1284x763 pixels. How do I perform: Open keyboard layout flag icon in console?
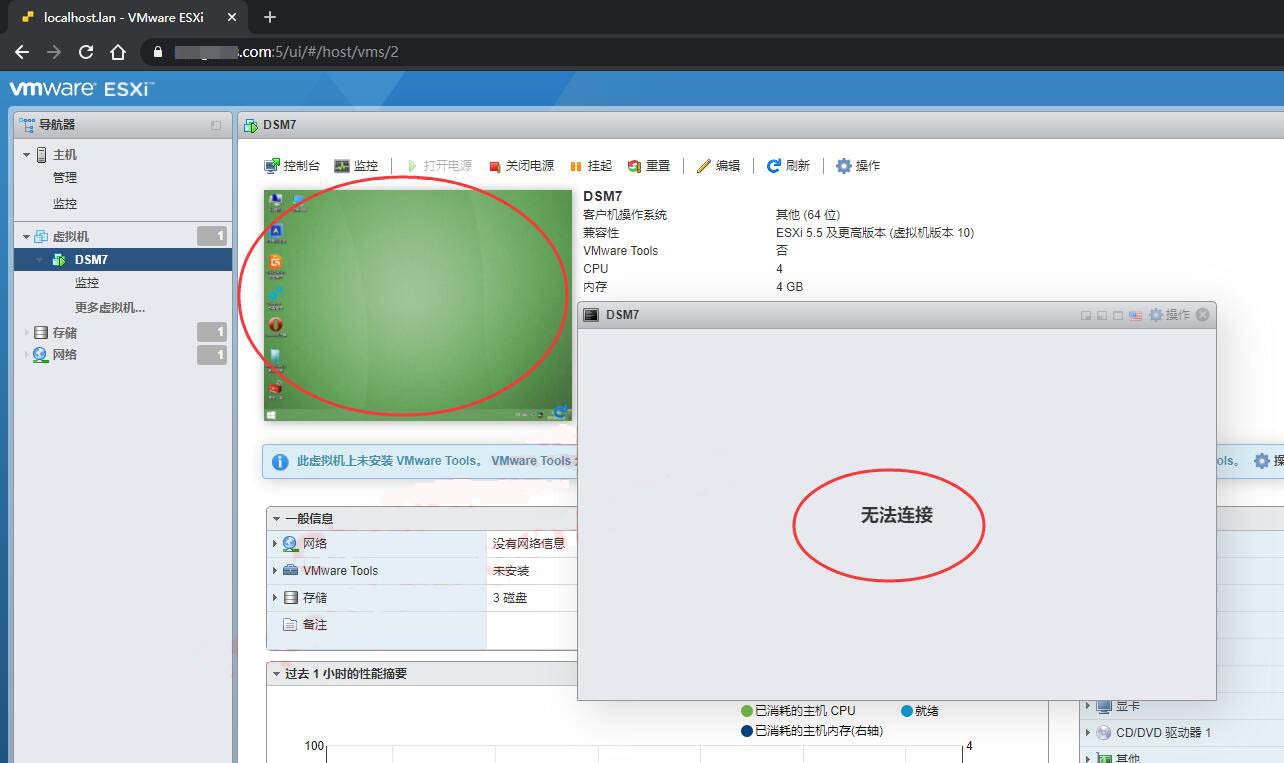coord(1135,316)
